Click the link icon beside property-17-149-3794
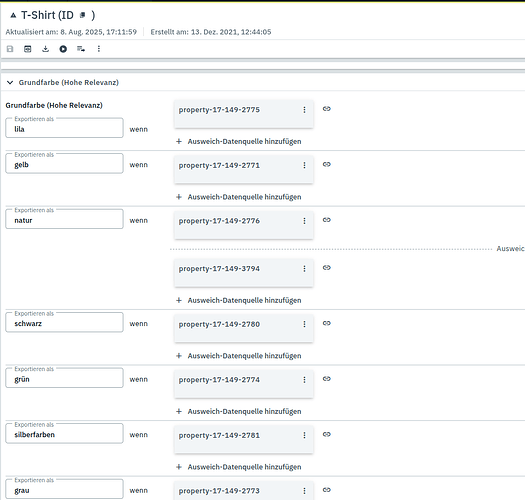This screenshot has width=525, height=500. (326, 268)
